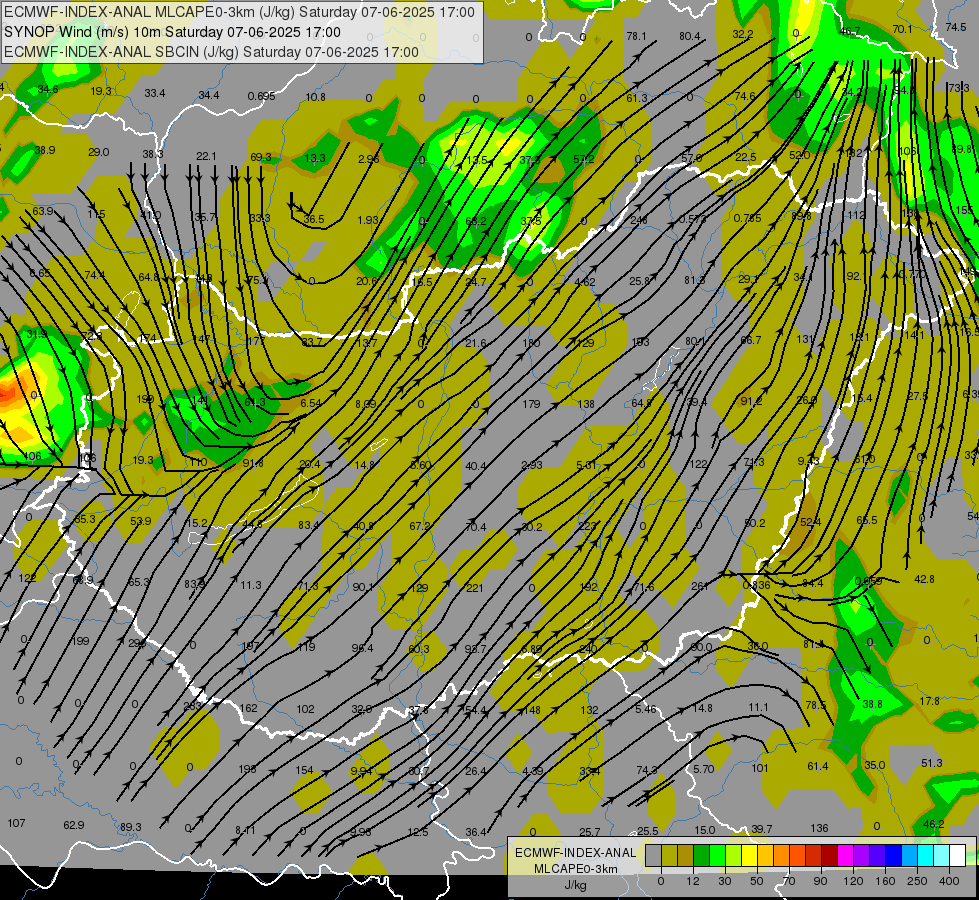Click the header line 'ECMWF-INDEX-ANAL MLCAPE0-3km (J/kg) Saturday'

tap(239, 12)
